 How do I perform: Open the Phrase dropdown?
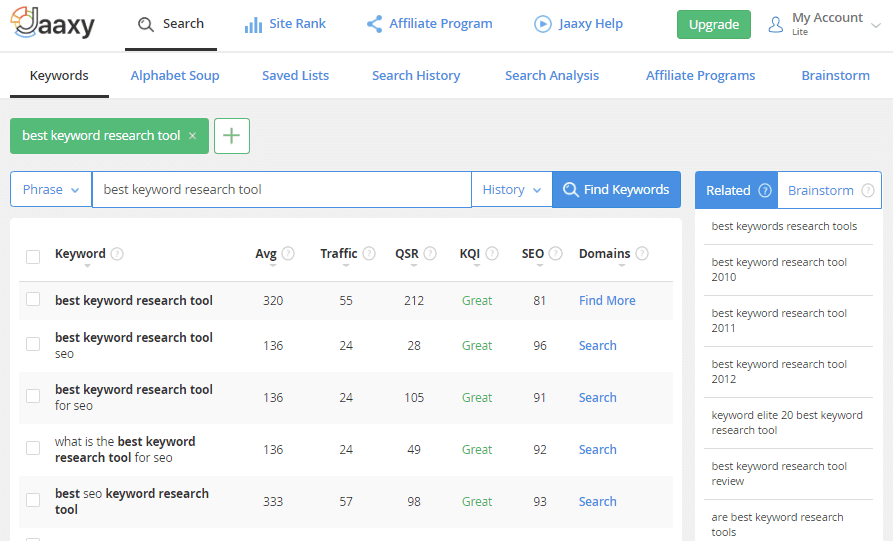tap(51, 190)
